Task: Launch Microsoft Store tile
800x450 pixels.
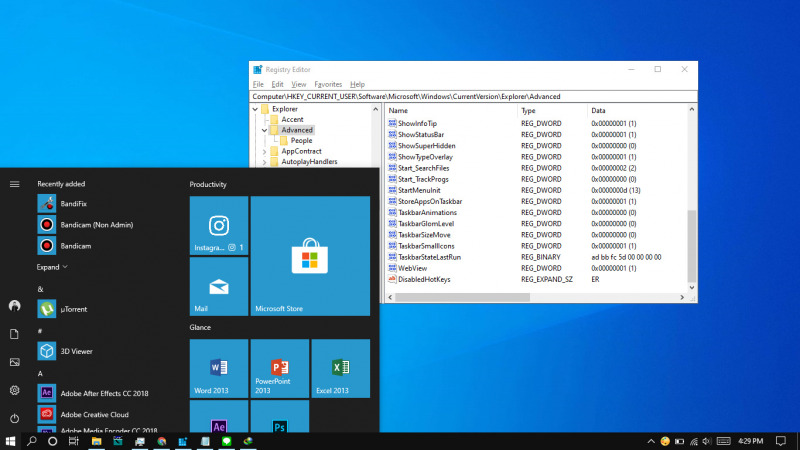Action: pos(310,256)
